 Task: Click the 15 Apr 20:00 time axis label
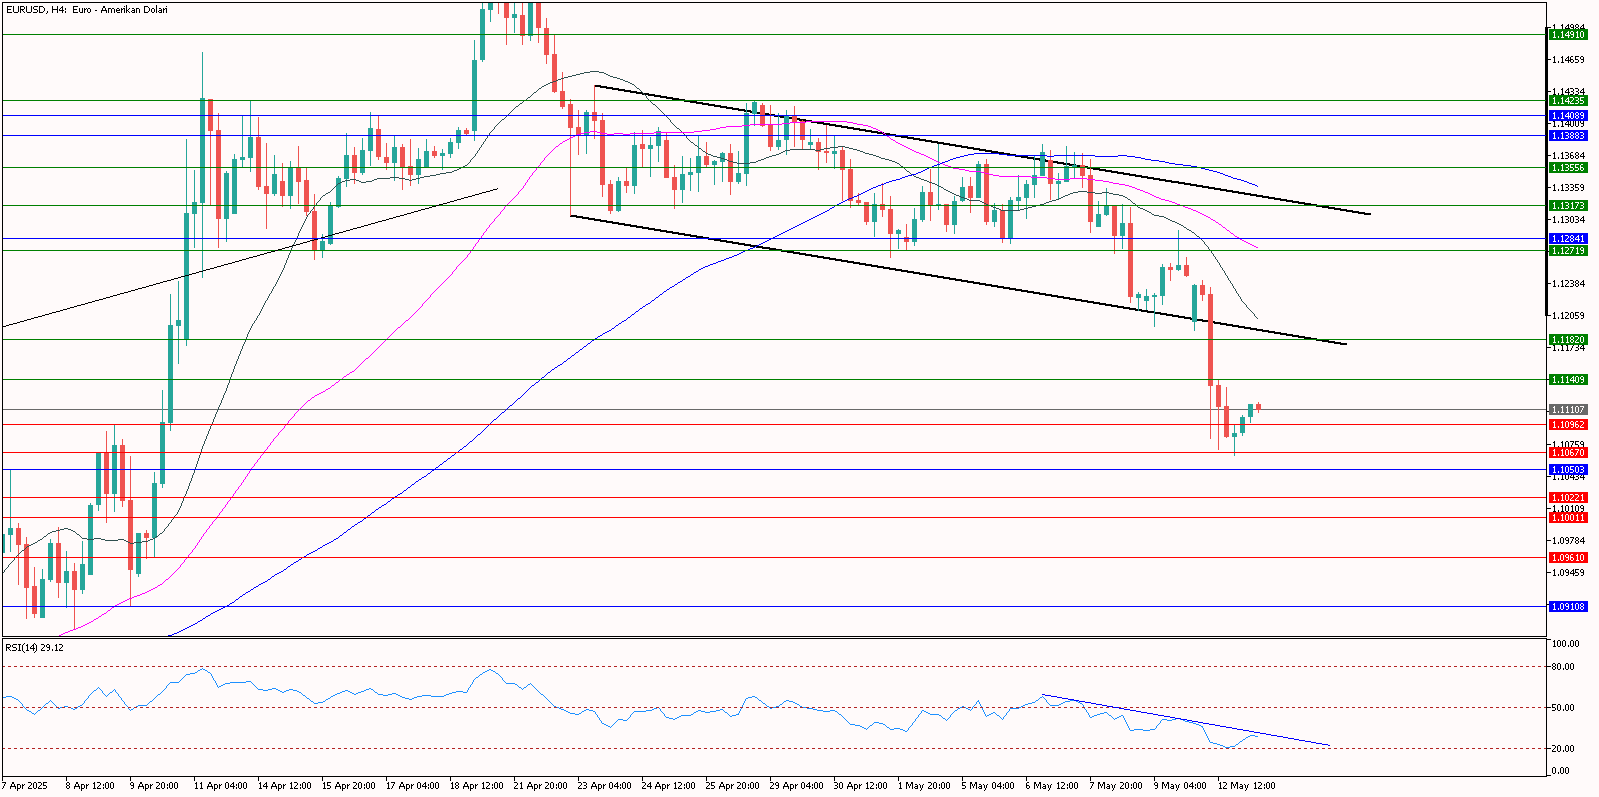point(348,786)
